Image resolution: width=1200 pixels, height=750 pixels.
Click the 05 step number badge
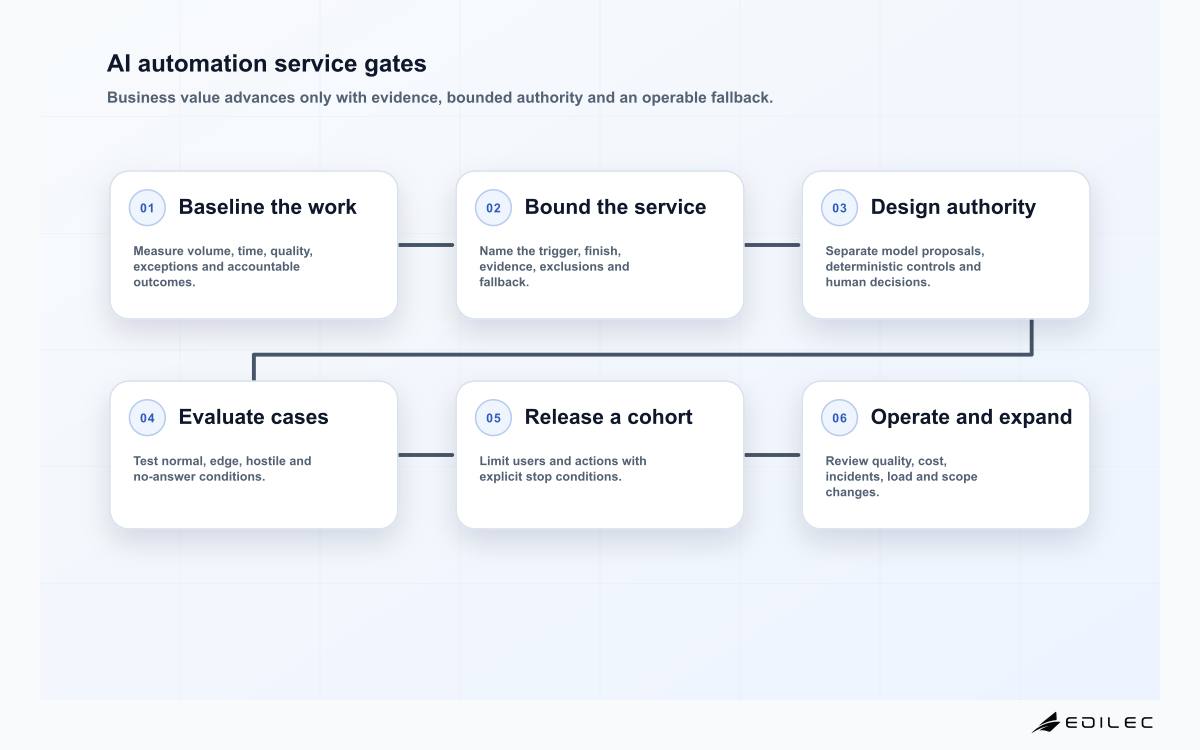[x=493, y=418]
